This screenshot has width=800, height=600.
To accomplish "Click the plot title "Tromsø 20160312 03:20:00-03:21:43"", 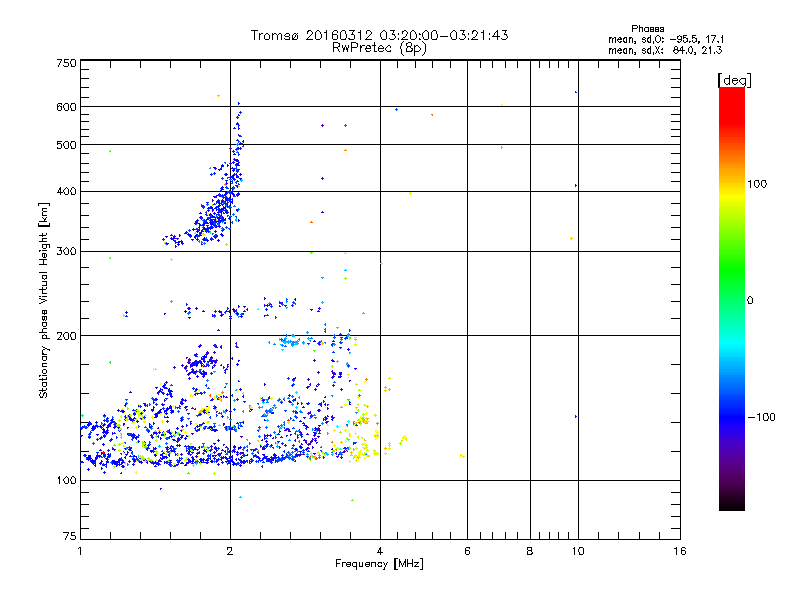I will click(379, 35).
